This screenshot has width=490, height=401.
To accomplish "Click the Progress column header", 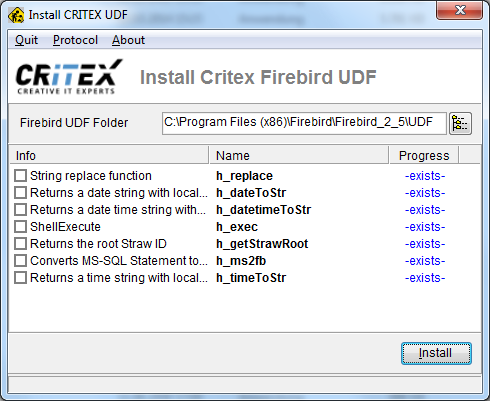I will coord(424,155).
